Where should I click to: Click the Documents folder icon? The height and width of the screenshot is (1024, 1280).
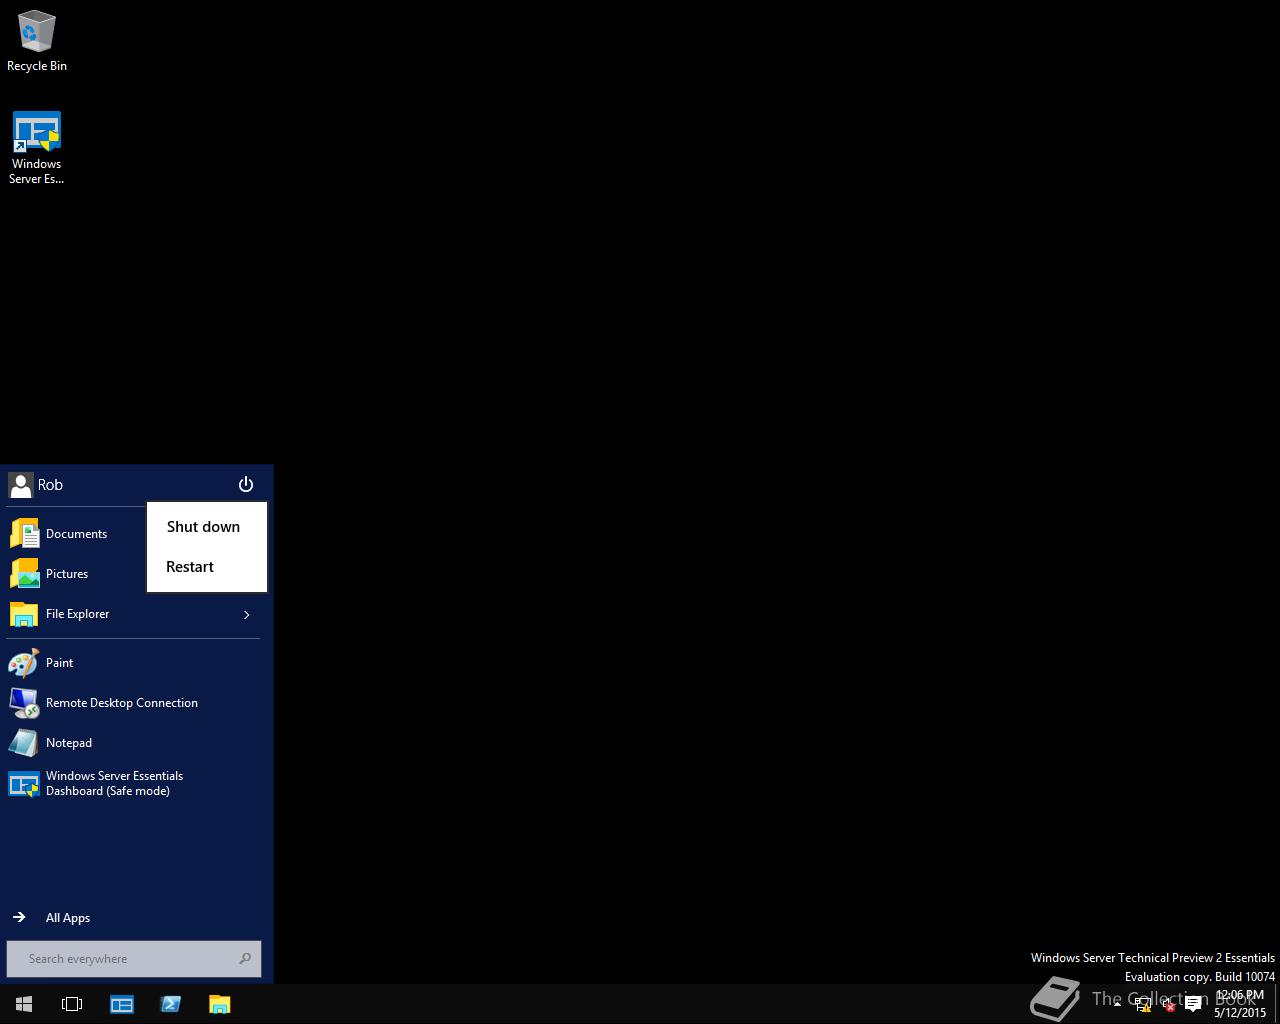[24, 534]
